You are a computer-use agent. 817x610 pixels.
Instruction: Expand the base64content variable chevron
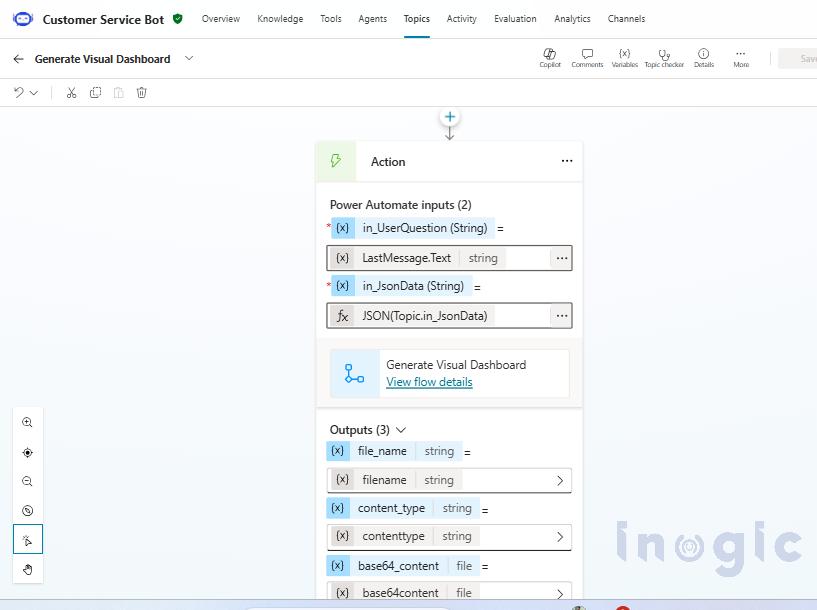coord(560,593)
